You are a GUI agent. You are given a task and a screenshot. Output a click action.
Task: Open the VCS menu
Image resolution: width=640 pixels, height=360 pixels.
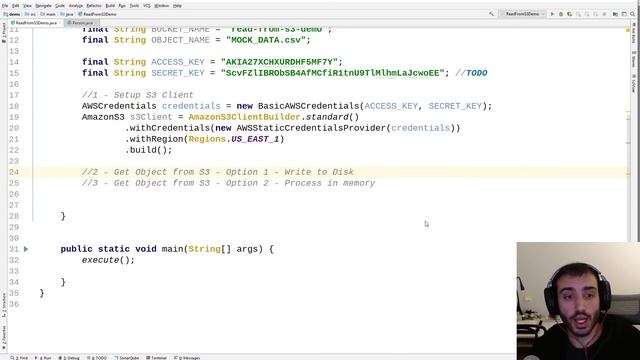(x=147, y=6)
